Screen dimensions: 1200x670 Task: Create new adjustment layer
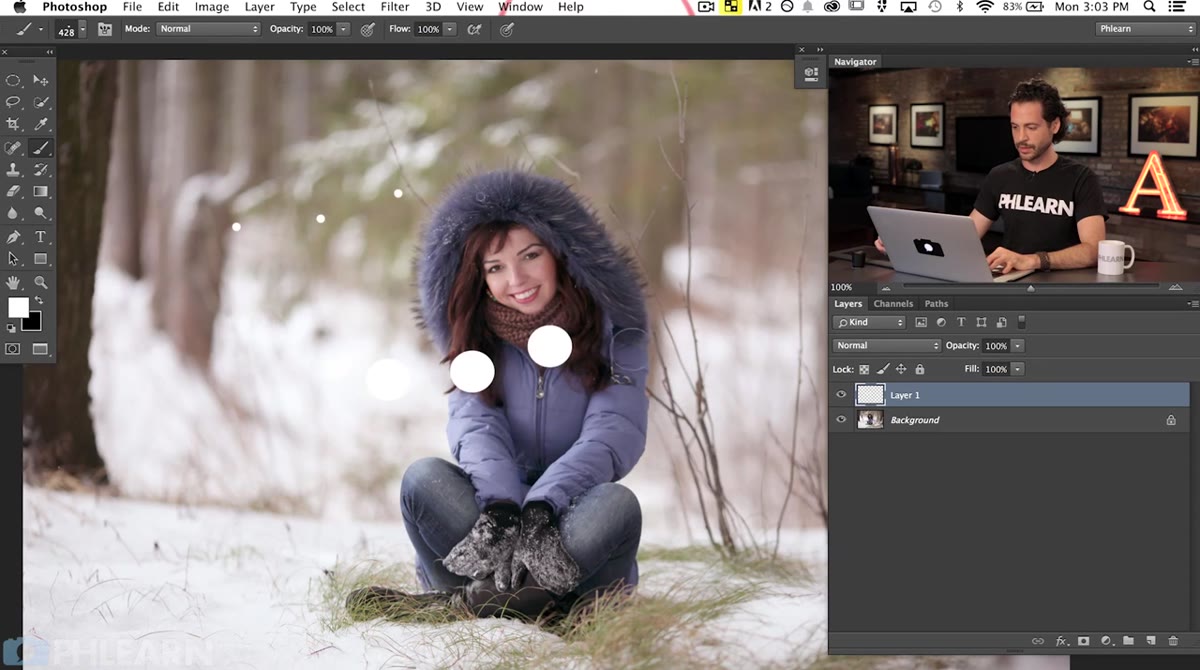(1106, 641)
